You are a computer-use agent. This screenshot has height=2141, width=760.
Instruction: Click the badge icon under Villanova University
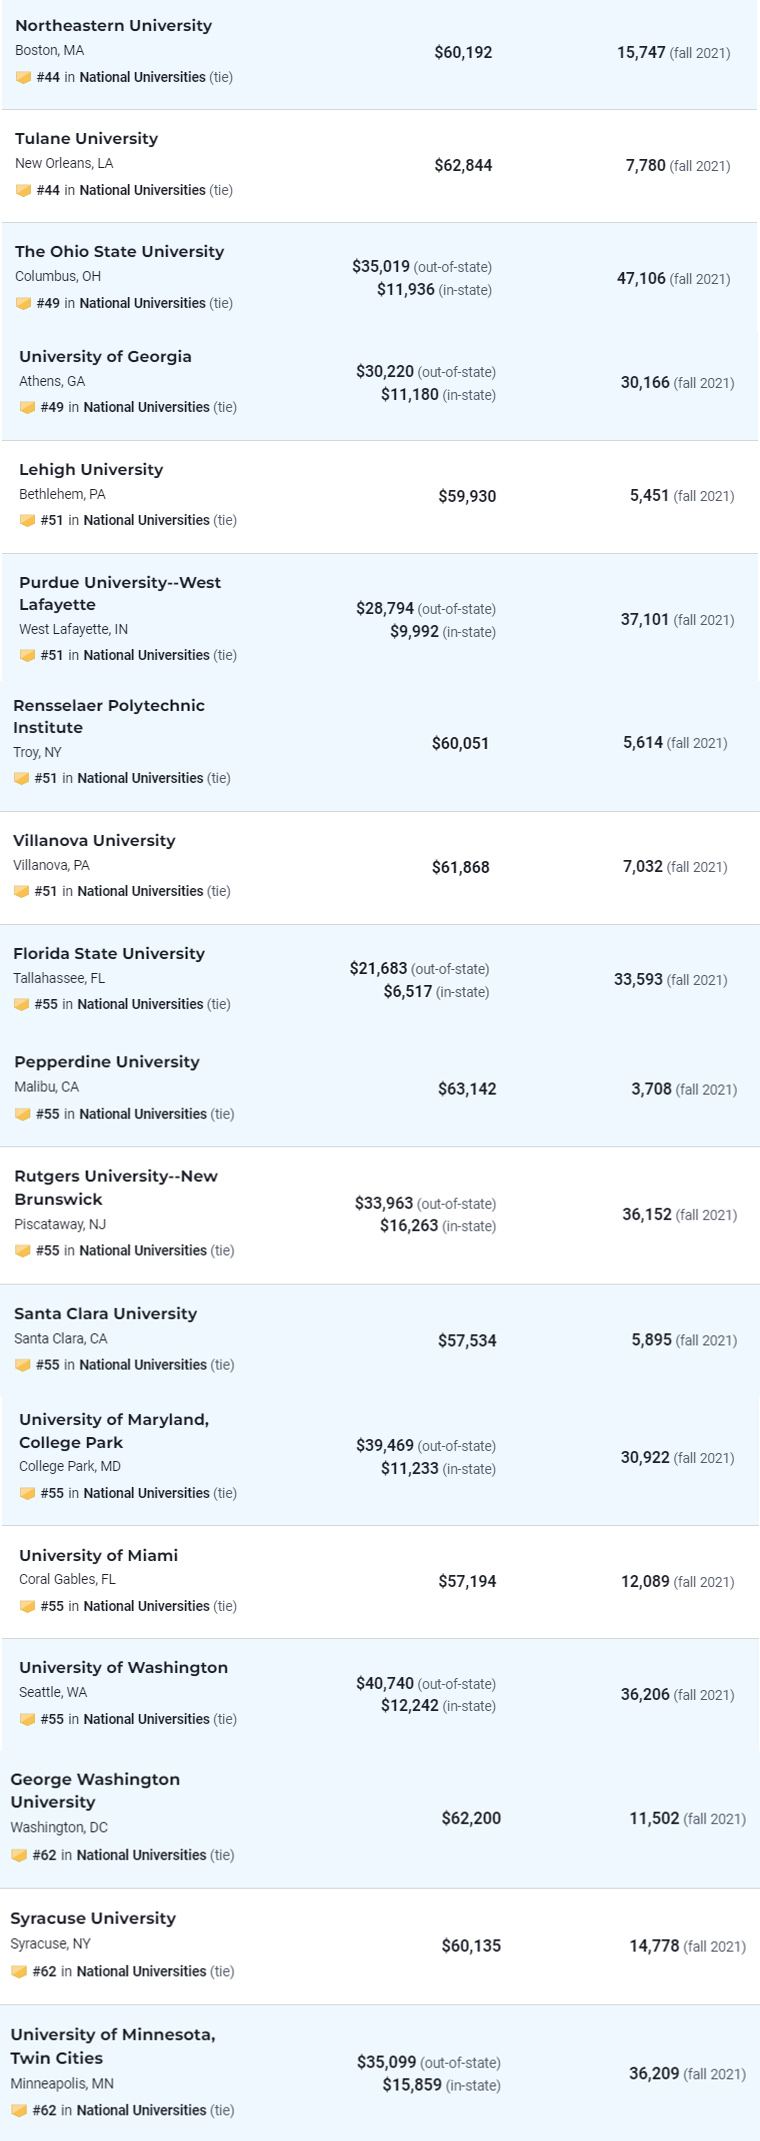21,891
